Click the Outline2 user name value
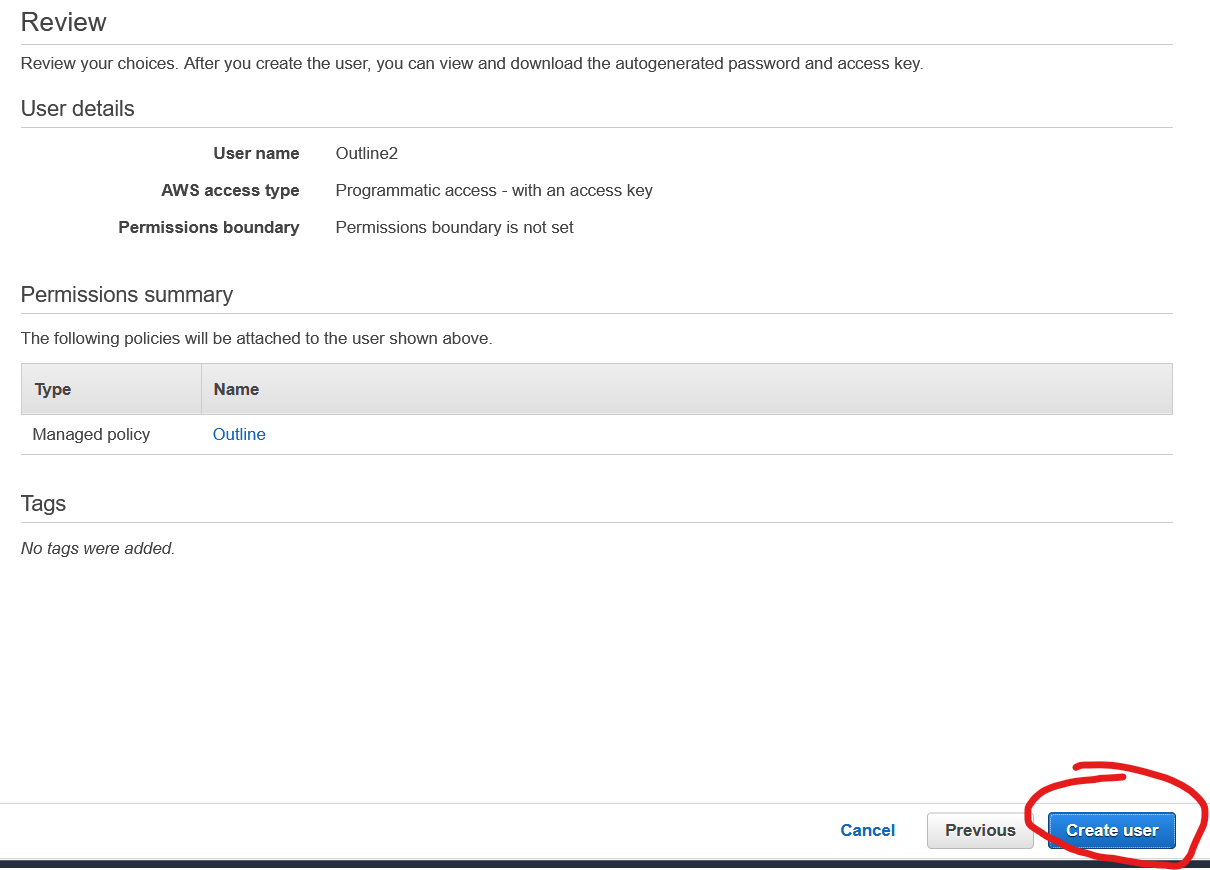1210x870 pixels. 366,153
